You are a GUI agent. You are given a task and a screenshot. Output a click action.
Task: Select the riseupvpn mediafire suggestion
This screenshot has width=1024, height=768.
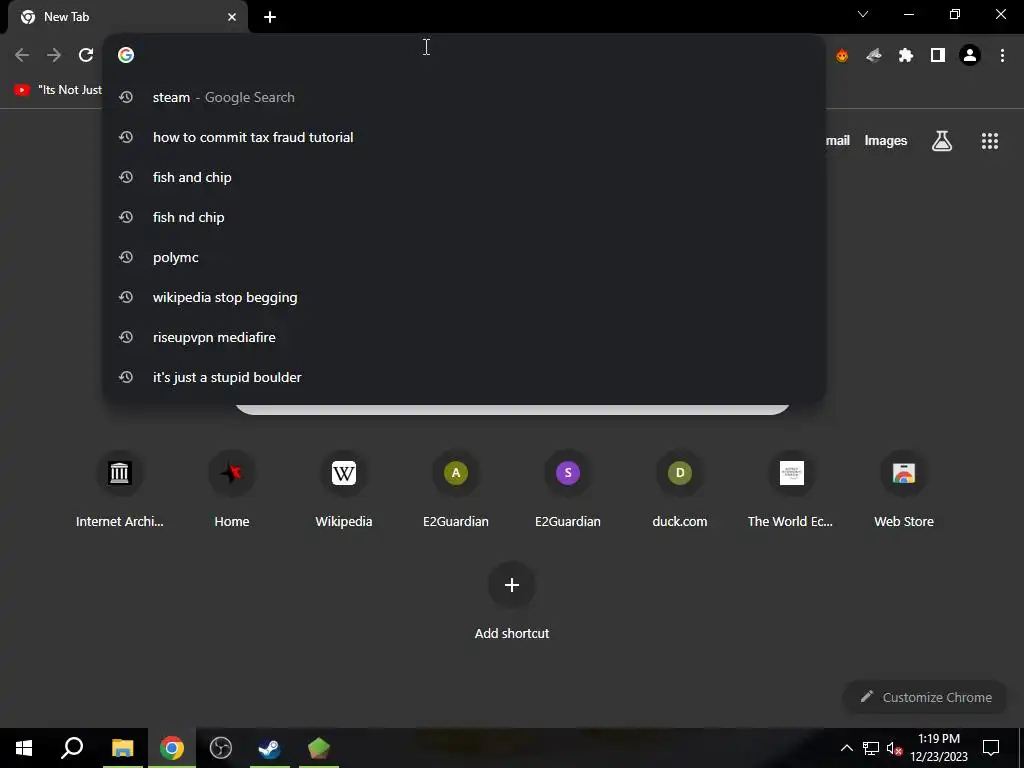[464, 337]
